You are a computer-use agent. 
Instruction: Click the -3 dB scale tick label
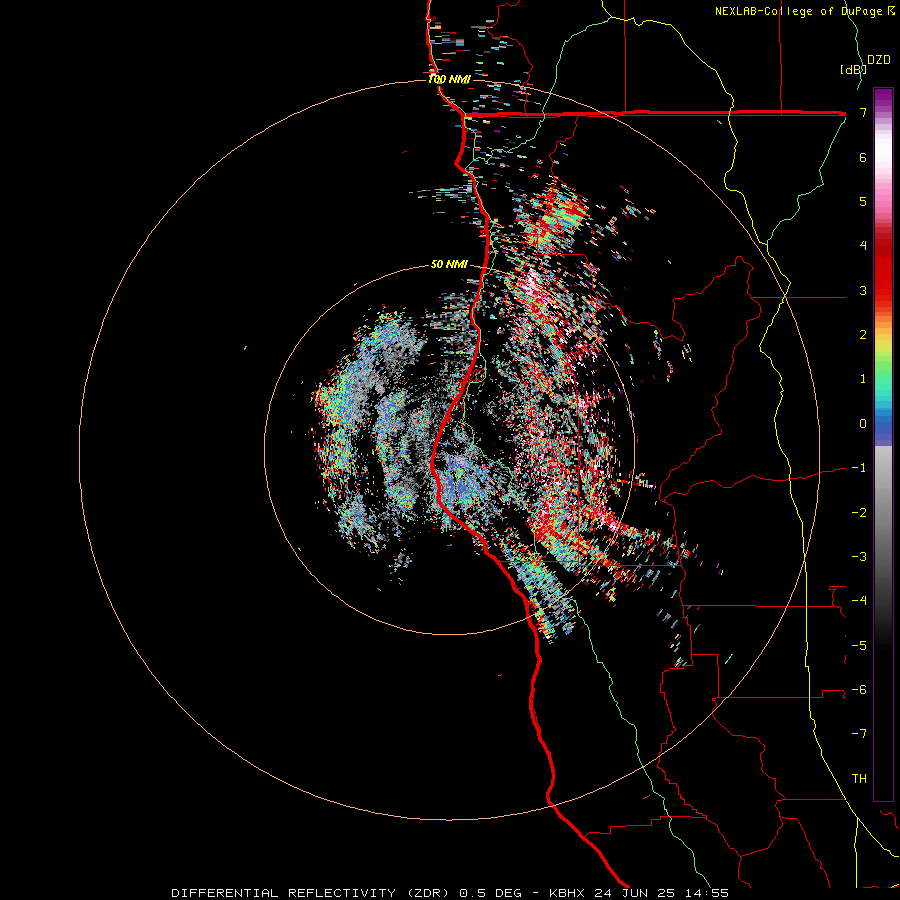click(x=859, y=557)
